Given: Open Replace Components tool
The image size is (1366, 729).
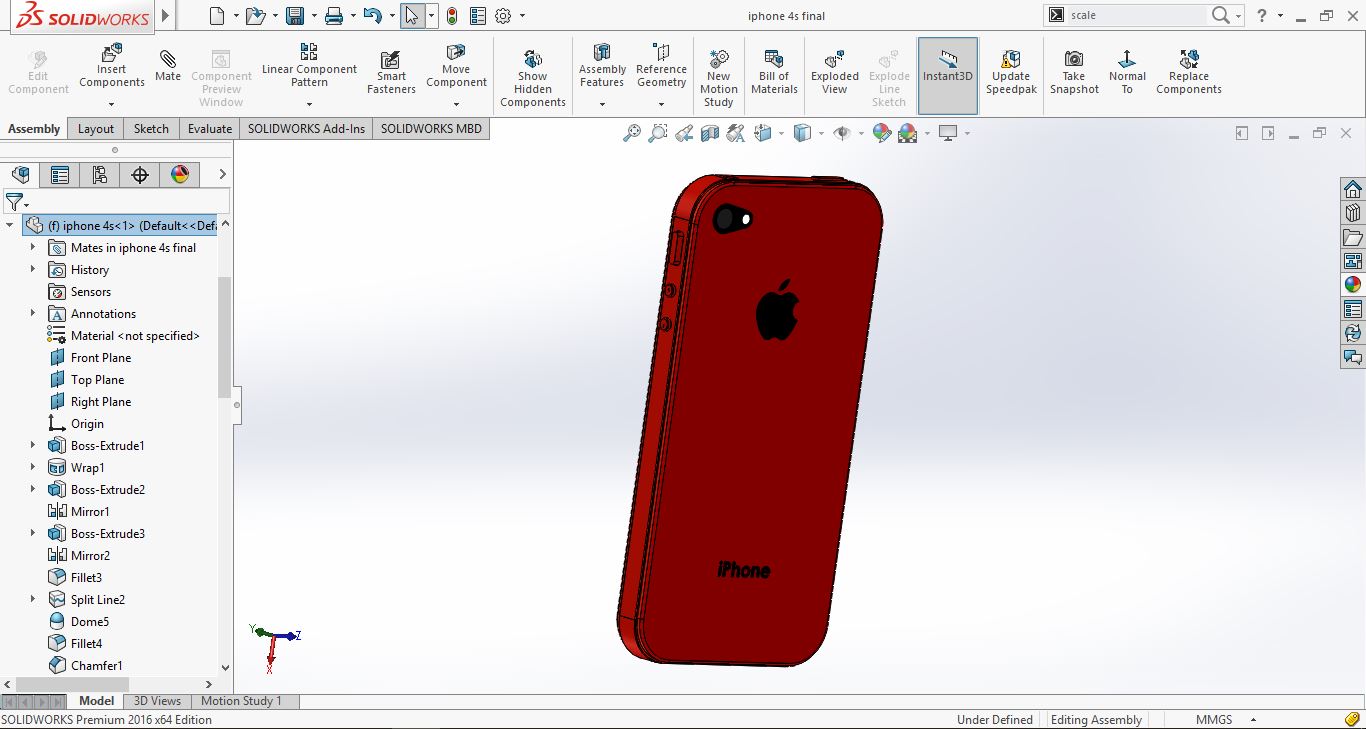Looking at the screenshot, I should [x=1189, y=72].
